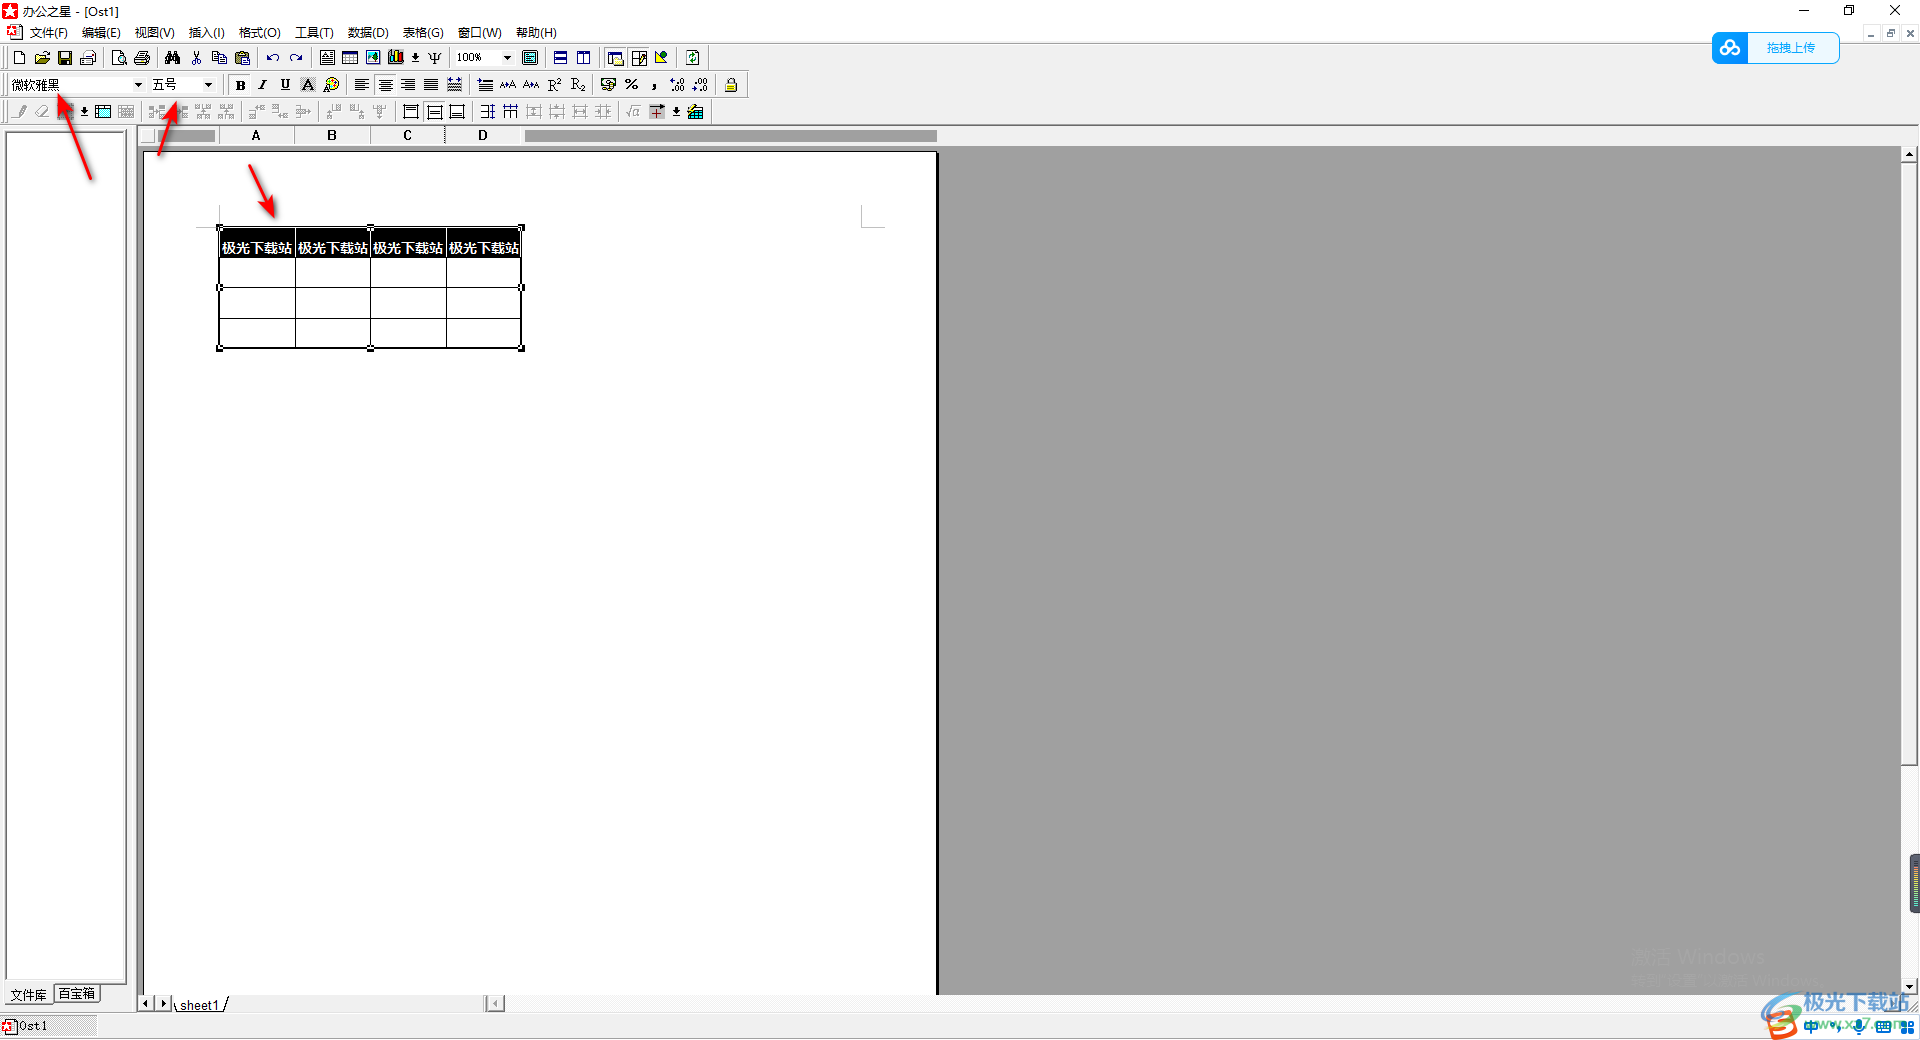
Task: Toggle center alignment
Action: click(385, 85)
